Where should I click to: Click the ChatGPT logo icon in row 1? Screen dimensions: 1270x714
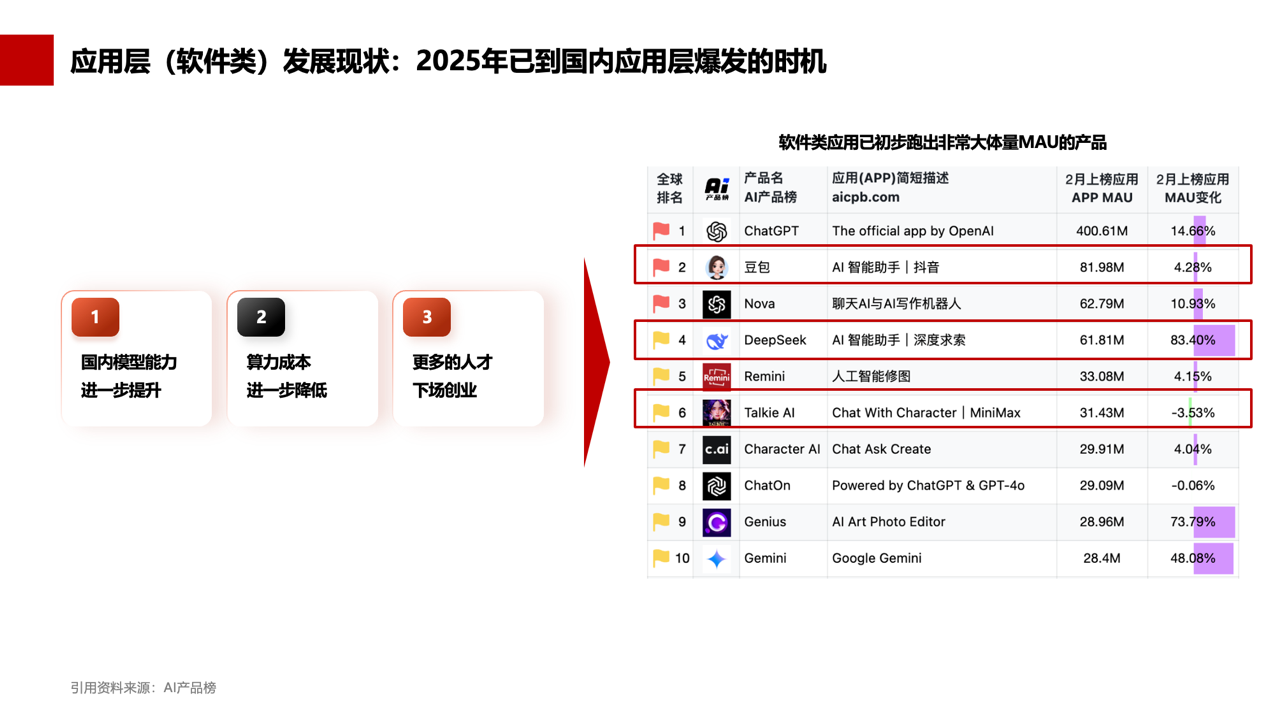tap(716, 231)
